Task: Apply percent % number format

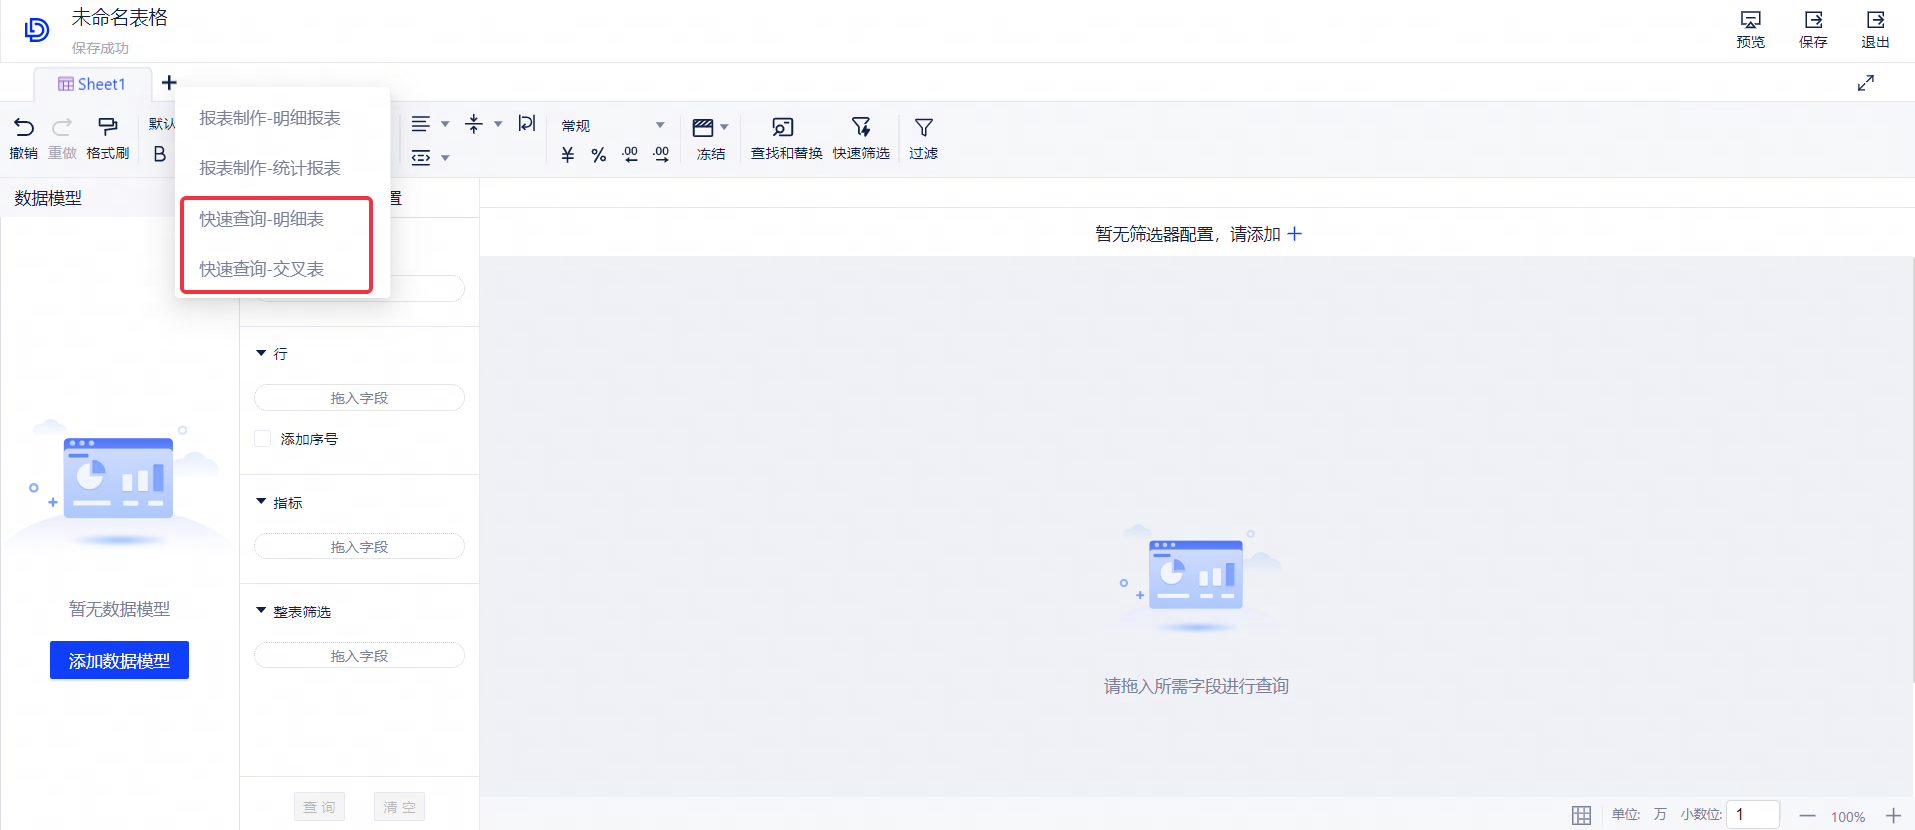Action: 598,155
